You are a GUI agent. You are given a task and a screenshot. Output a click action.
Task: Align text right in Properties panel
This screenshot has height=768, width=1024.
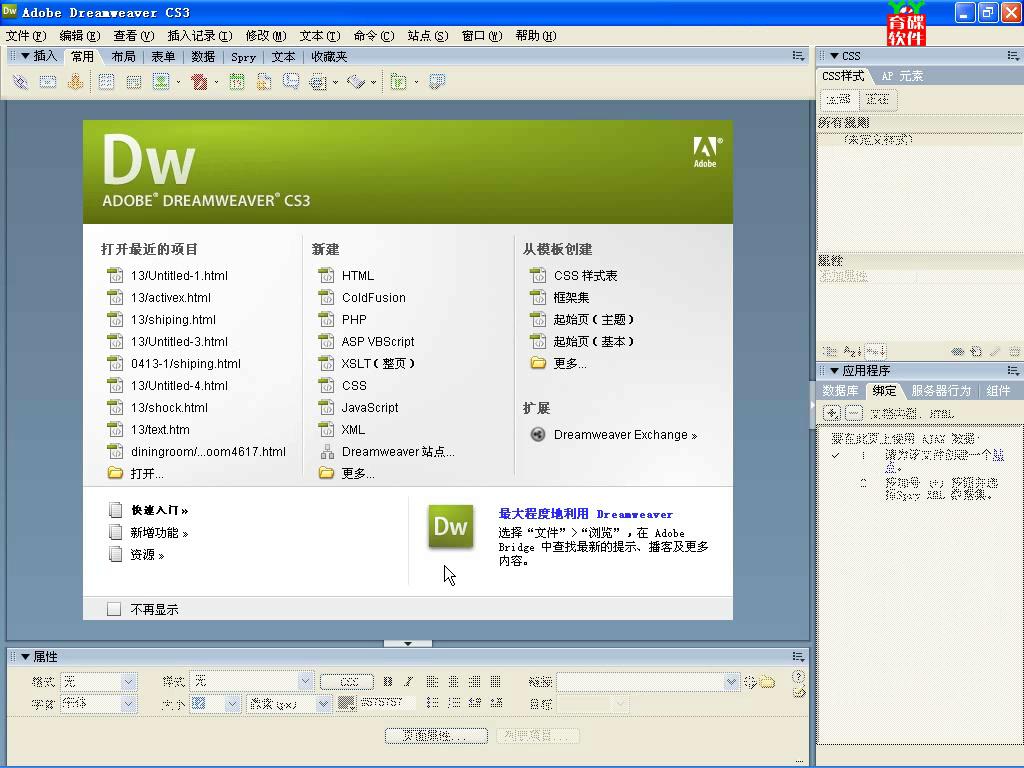475,682
